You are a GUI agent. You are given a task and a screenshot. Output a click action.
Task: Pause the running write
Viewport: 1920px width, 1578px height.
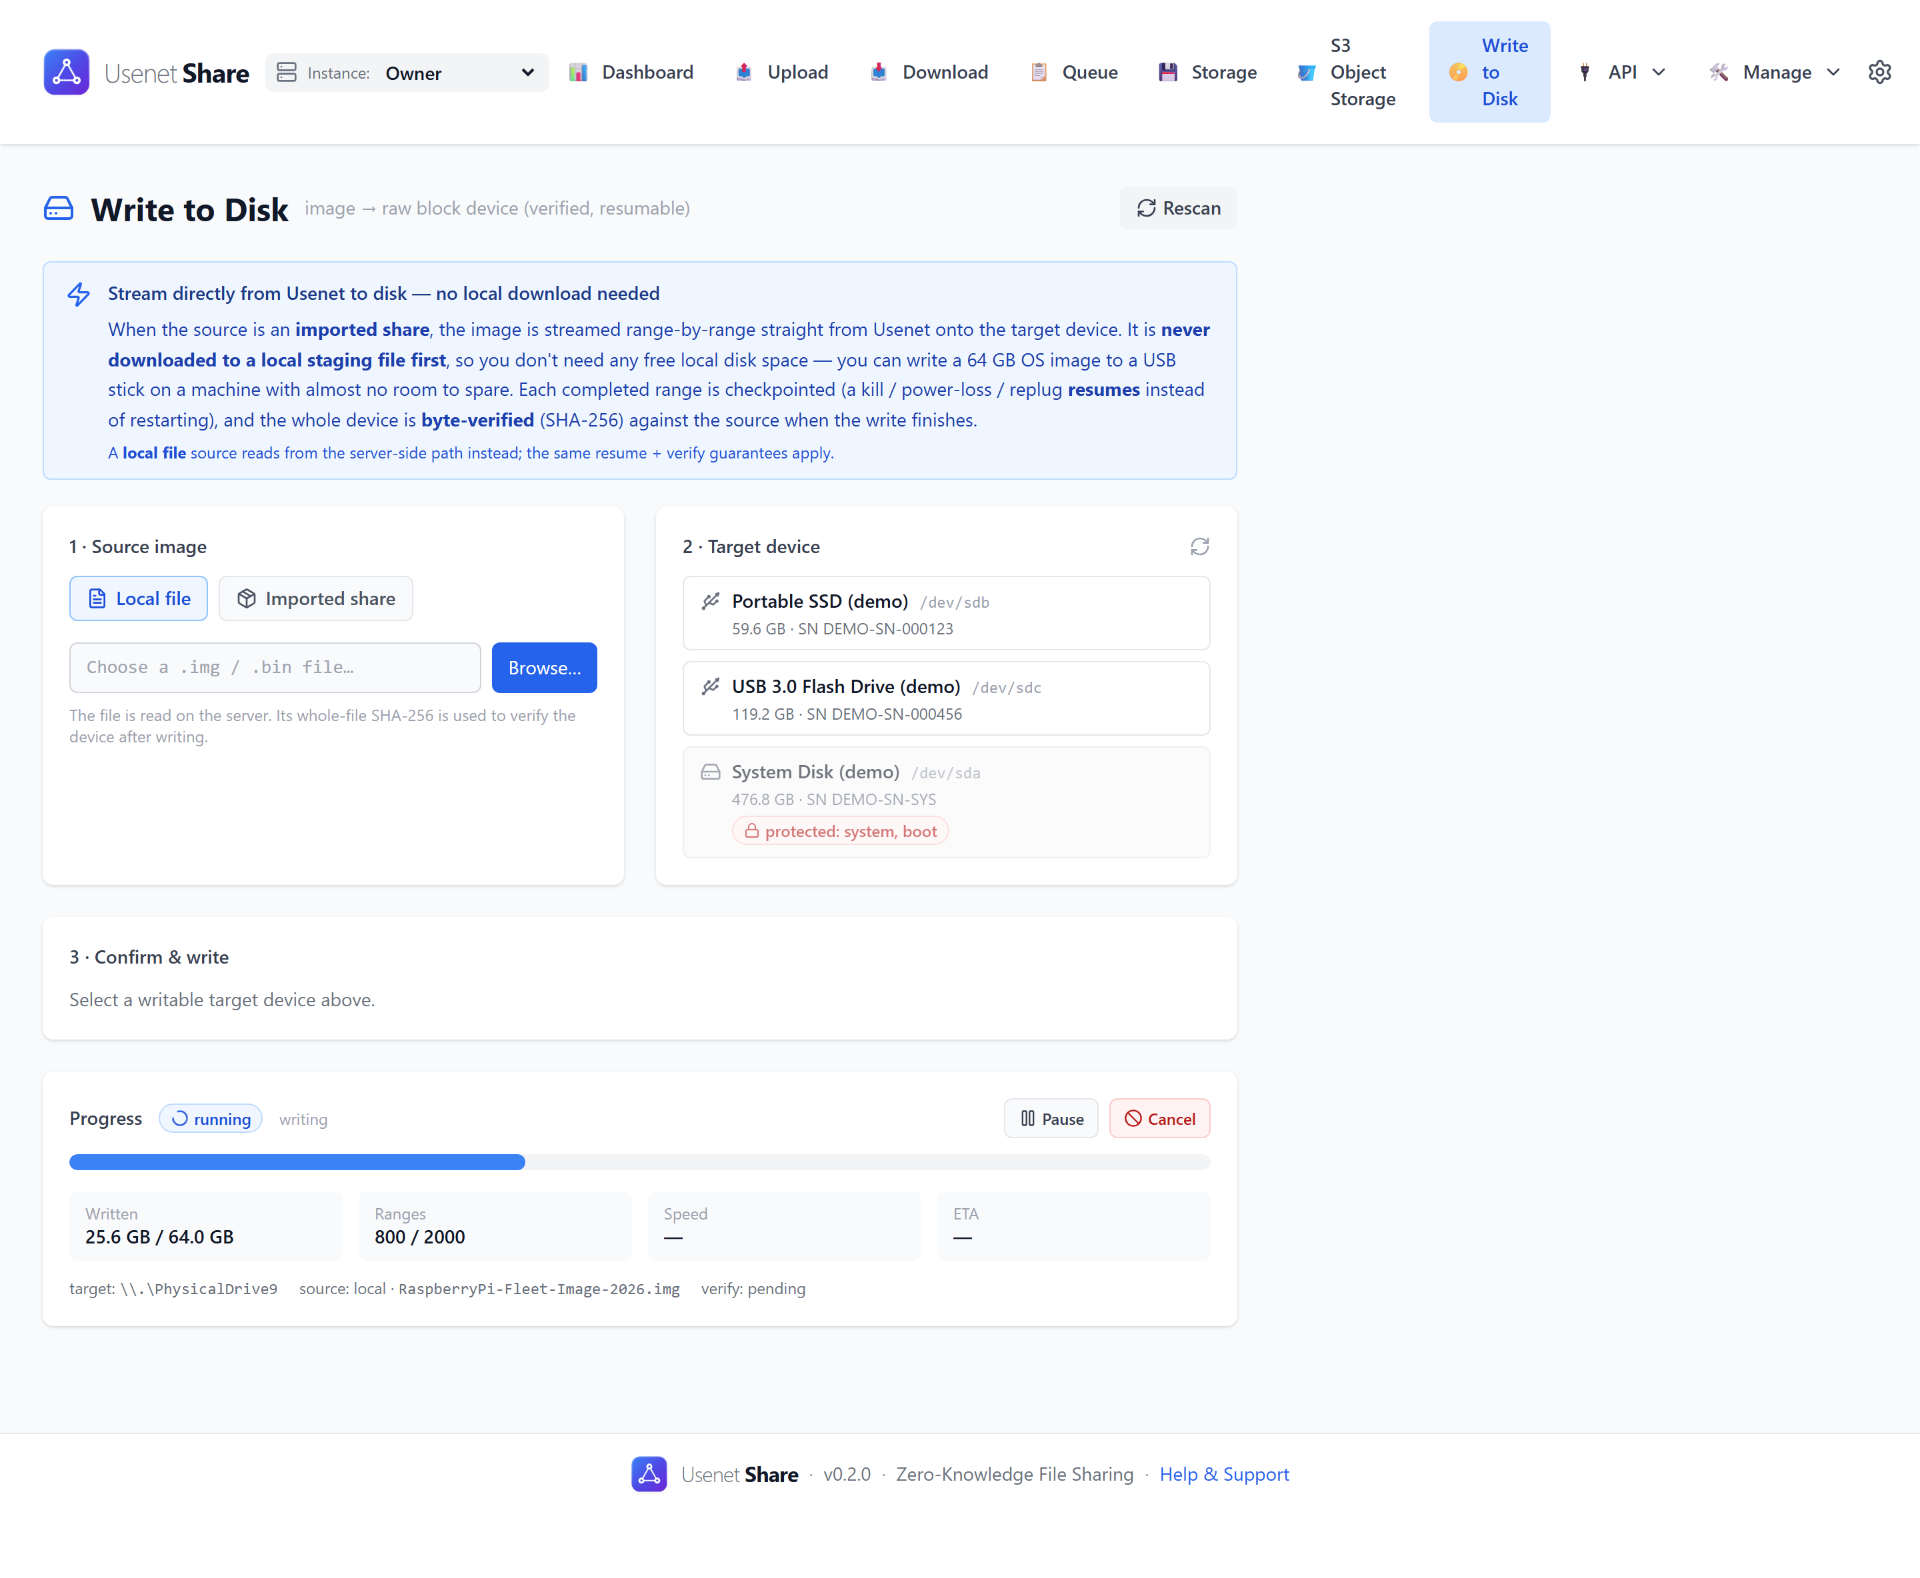point(1051,1119)
